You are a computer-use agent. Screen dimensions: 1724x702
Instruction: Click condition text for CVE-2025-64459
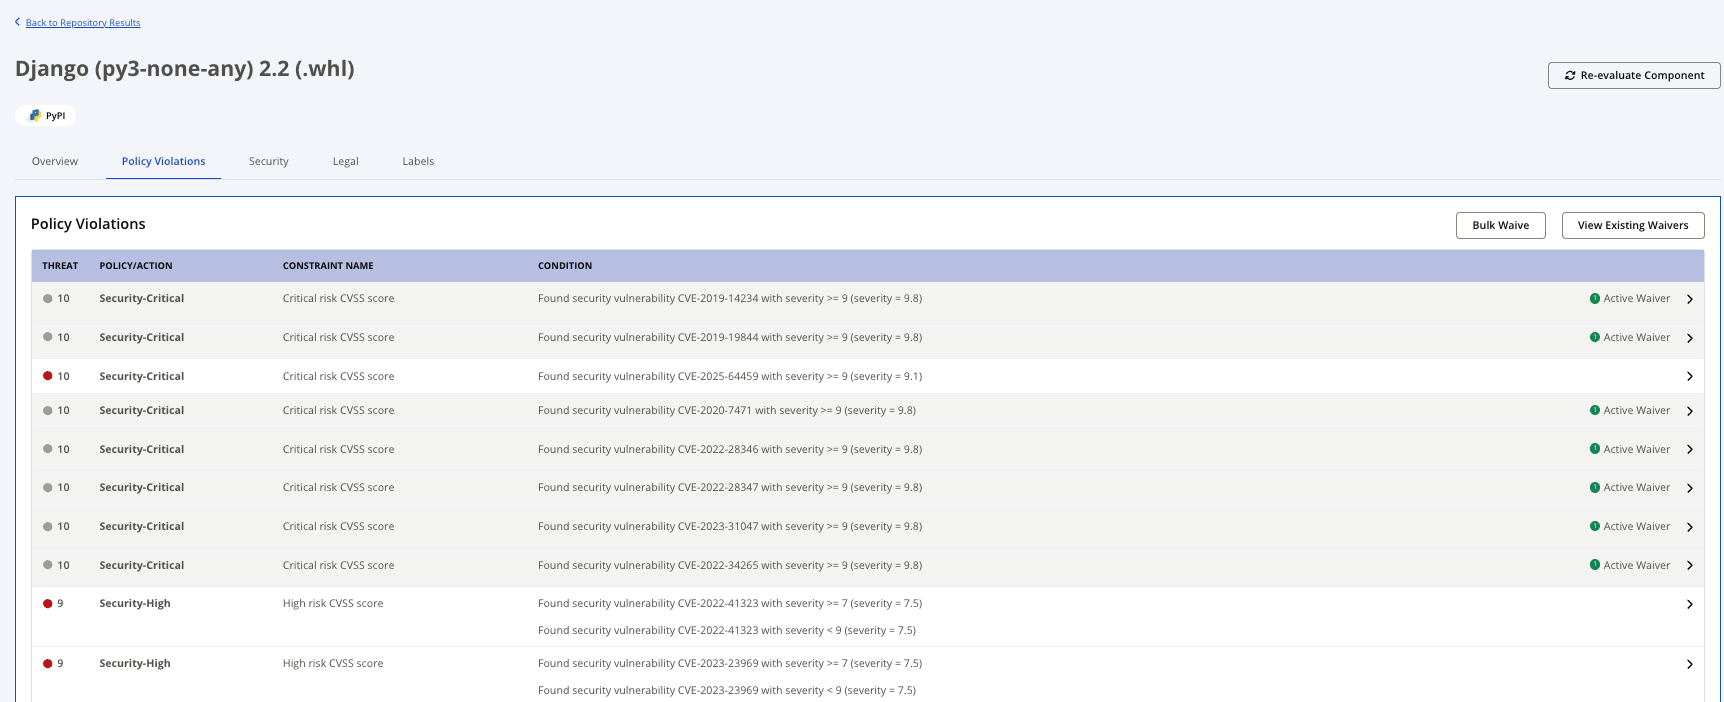click(x=730, y=376)
